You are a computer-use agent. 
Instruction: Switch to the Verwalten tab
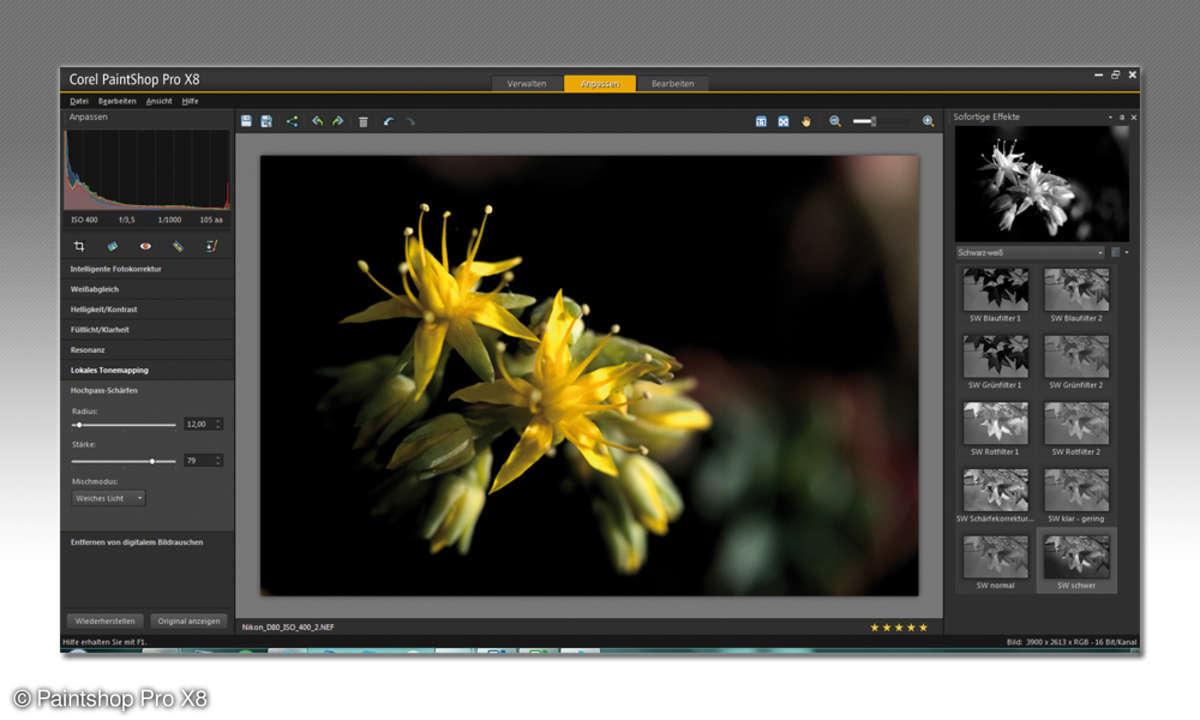tap(527, 84)
